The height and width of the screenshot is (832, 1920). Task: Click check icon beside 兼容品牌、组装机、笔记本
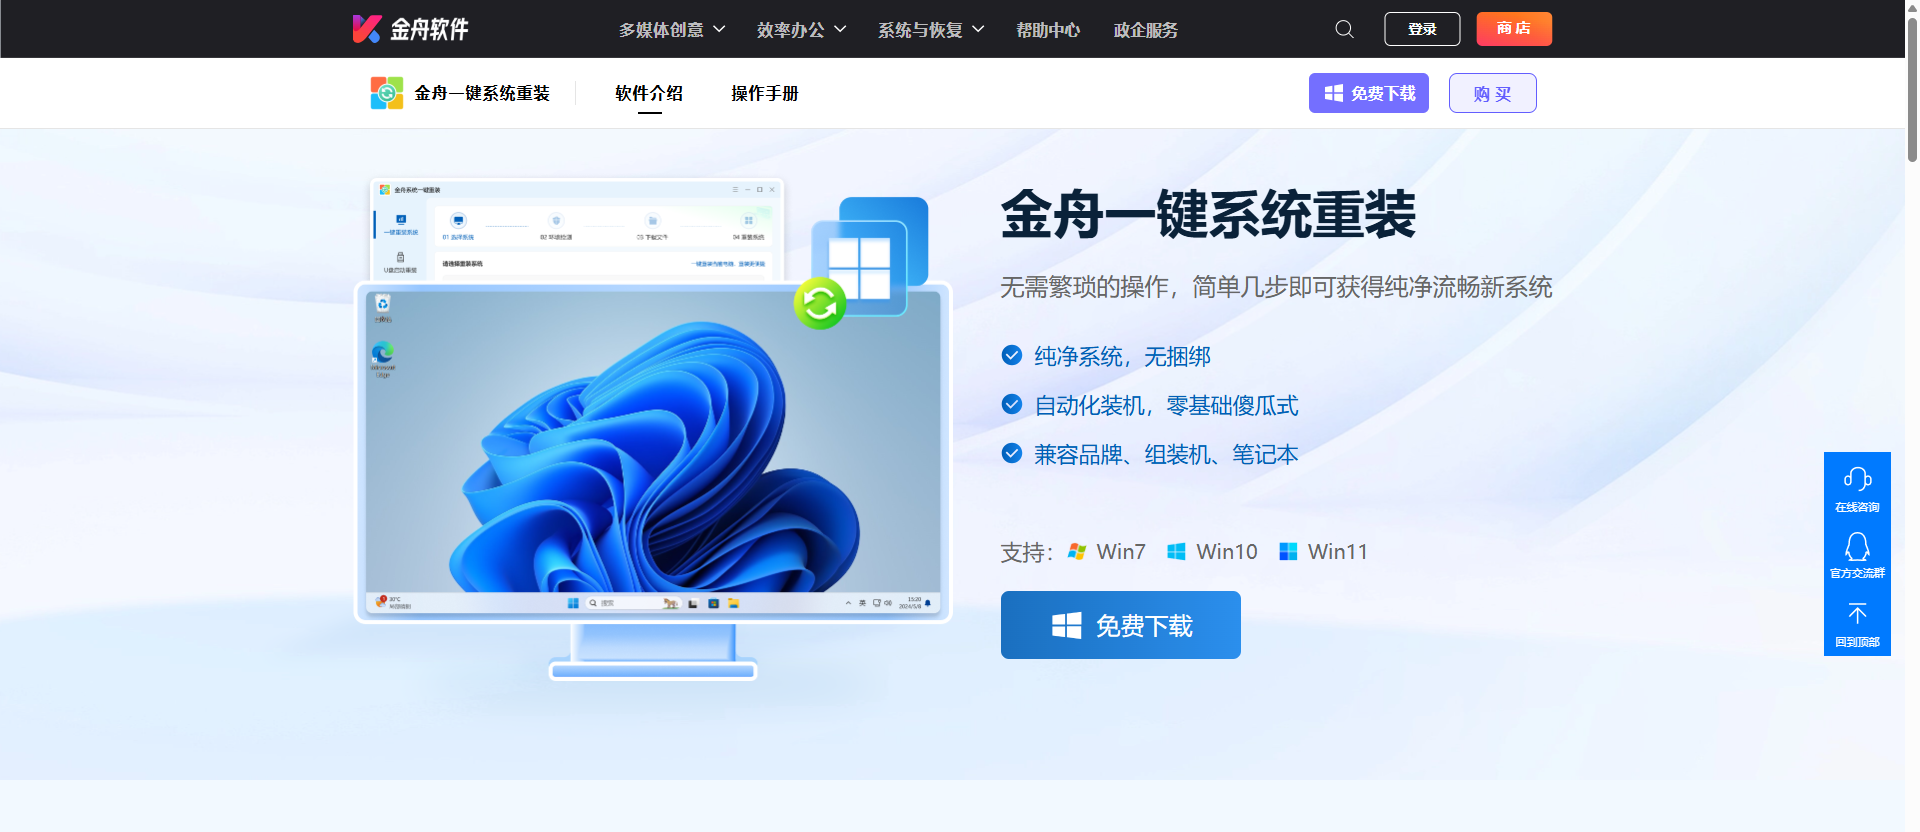(1012, 454)
